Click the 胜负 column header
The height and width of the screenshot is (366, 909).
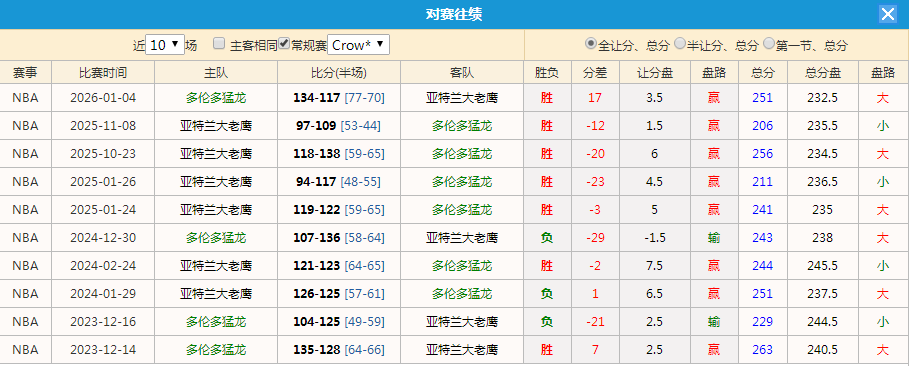[x=547, y=73]
